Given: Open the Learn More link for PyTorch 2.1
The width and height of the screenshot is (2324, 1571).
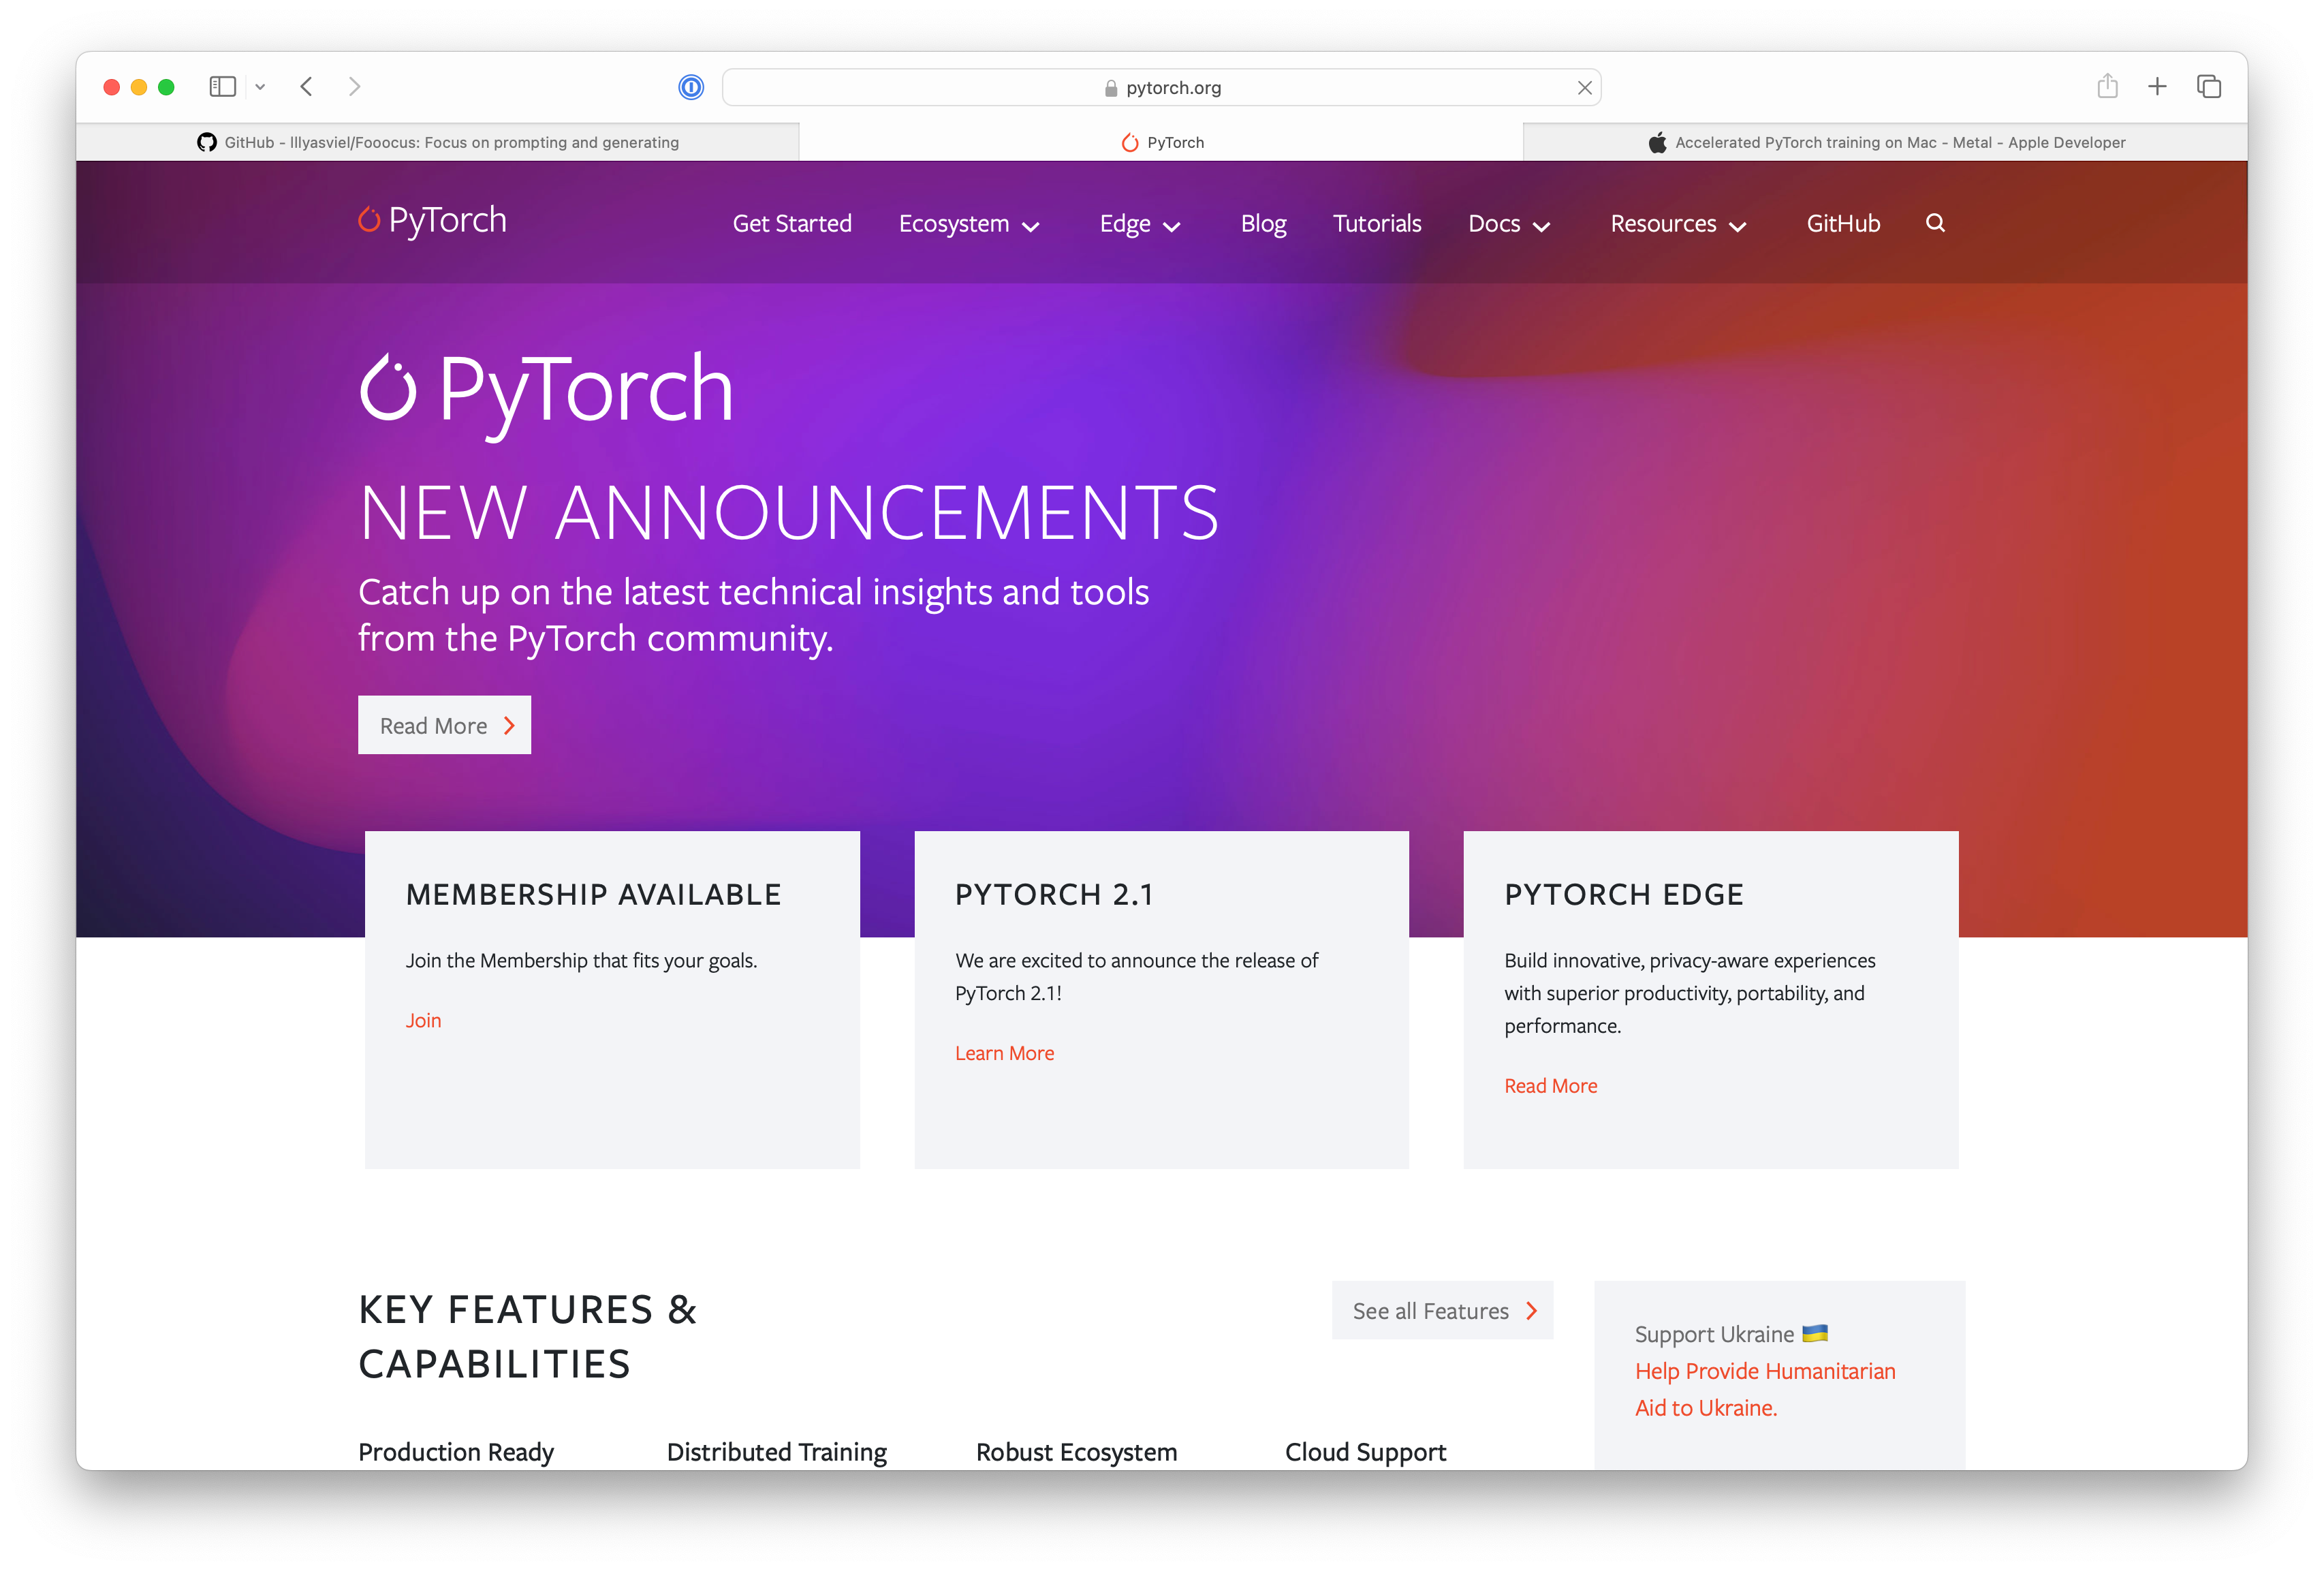Looking at the screenshot, I should [x=1004, y=1053].
